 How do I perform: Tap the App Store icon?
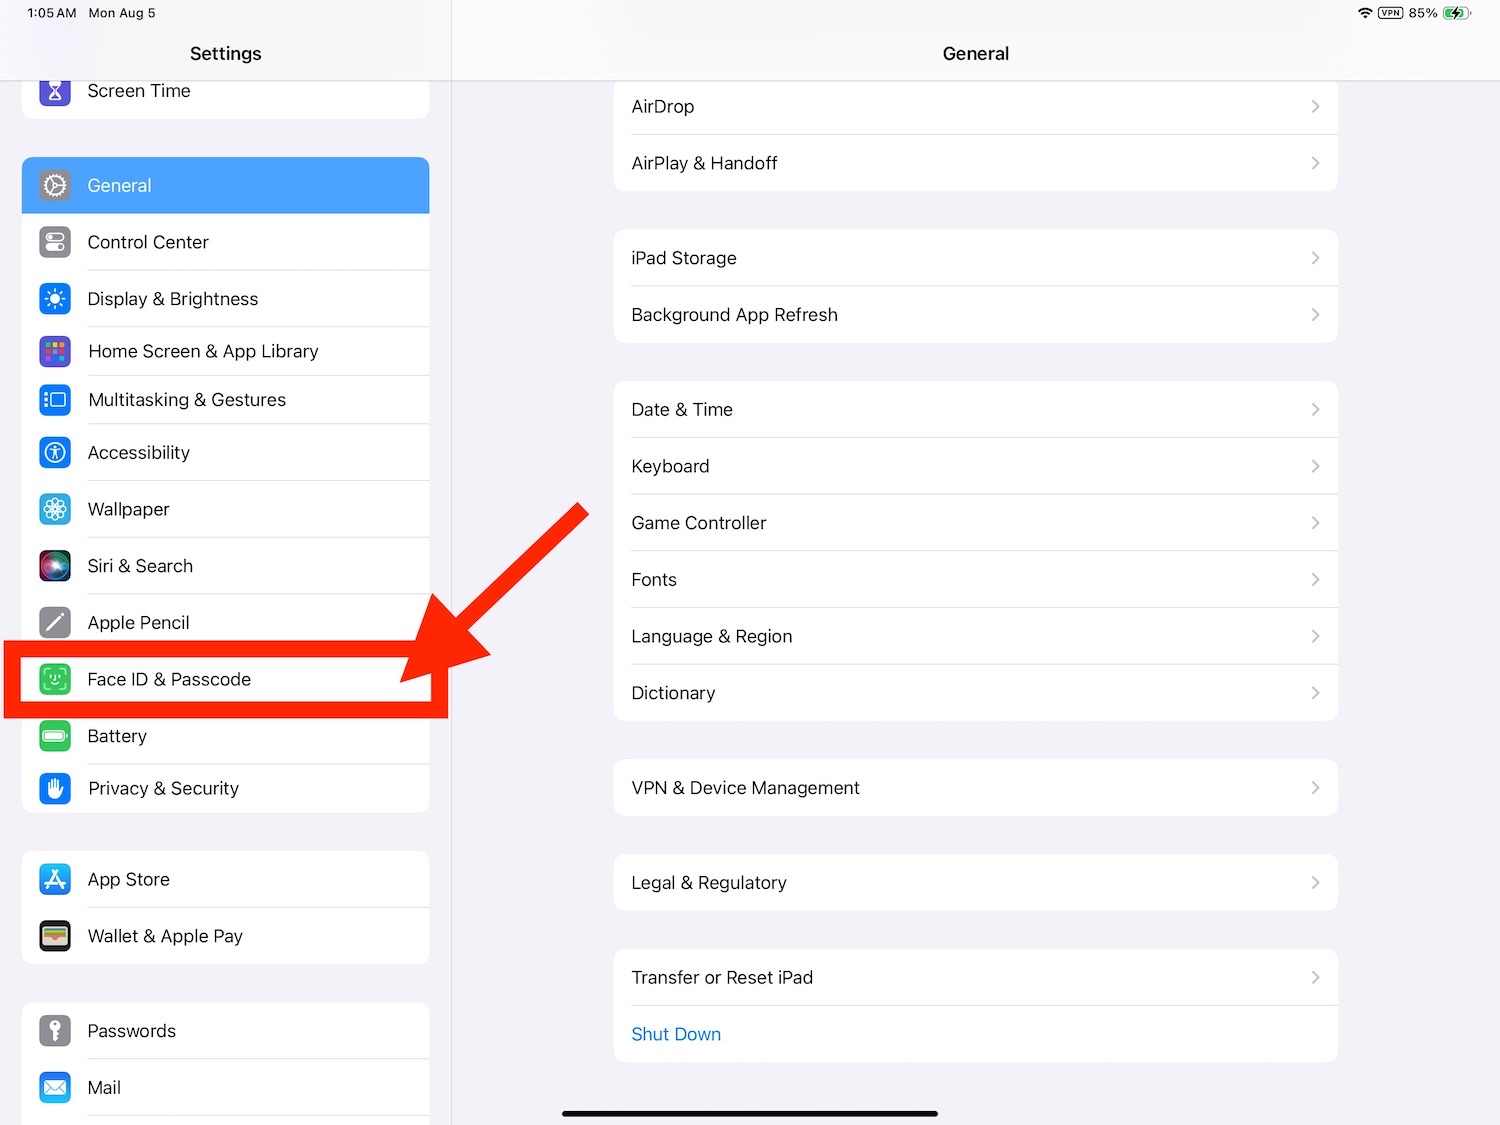55,879
